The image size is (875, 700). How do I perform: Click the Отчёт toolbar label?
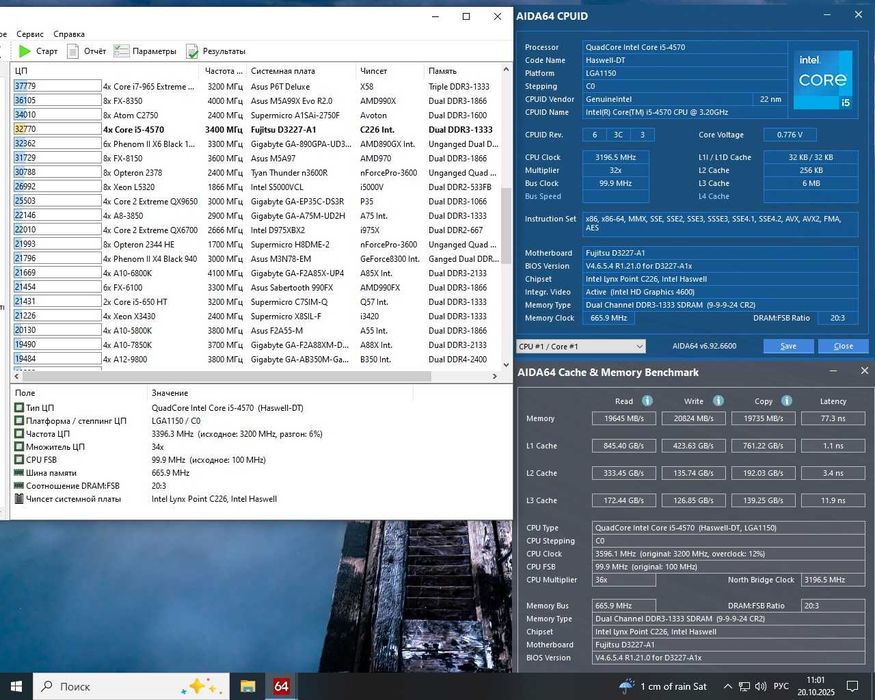(95, 51)
